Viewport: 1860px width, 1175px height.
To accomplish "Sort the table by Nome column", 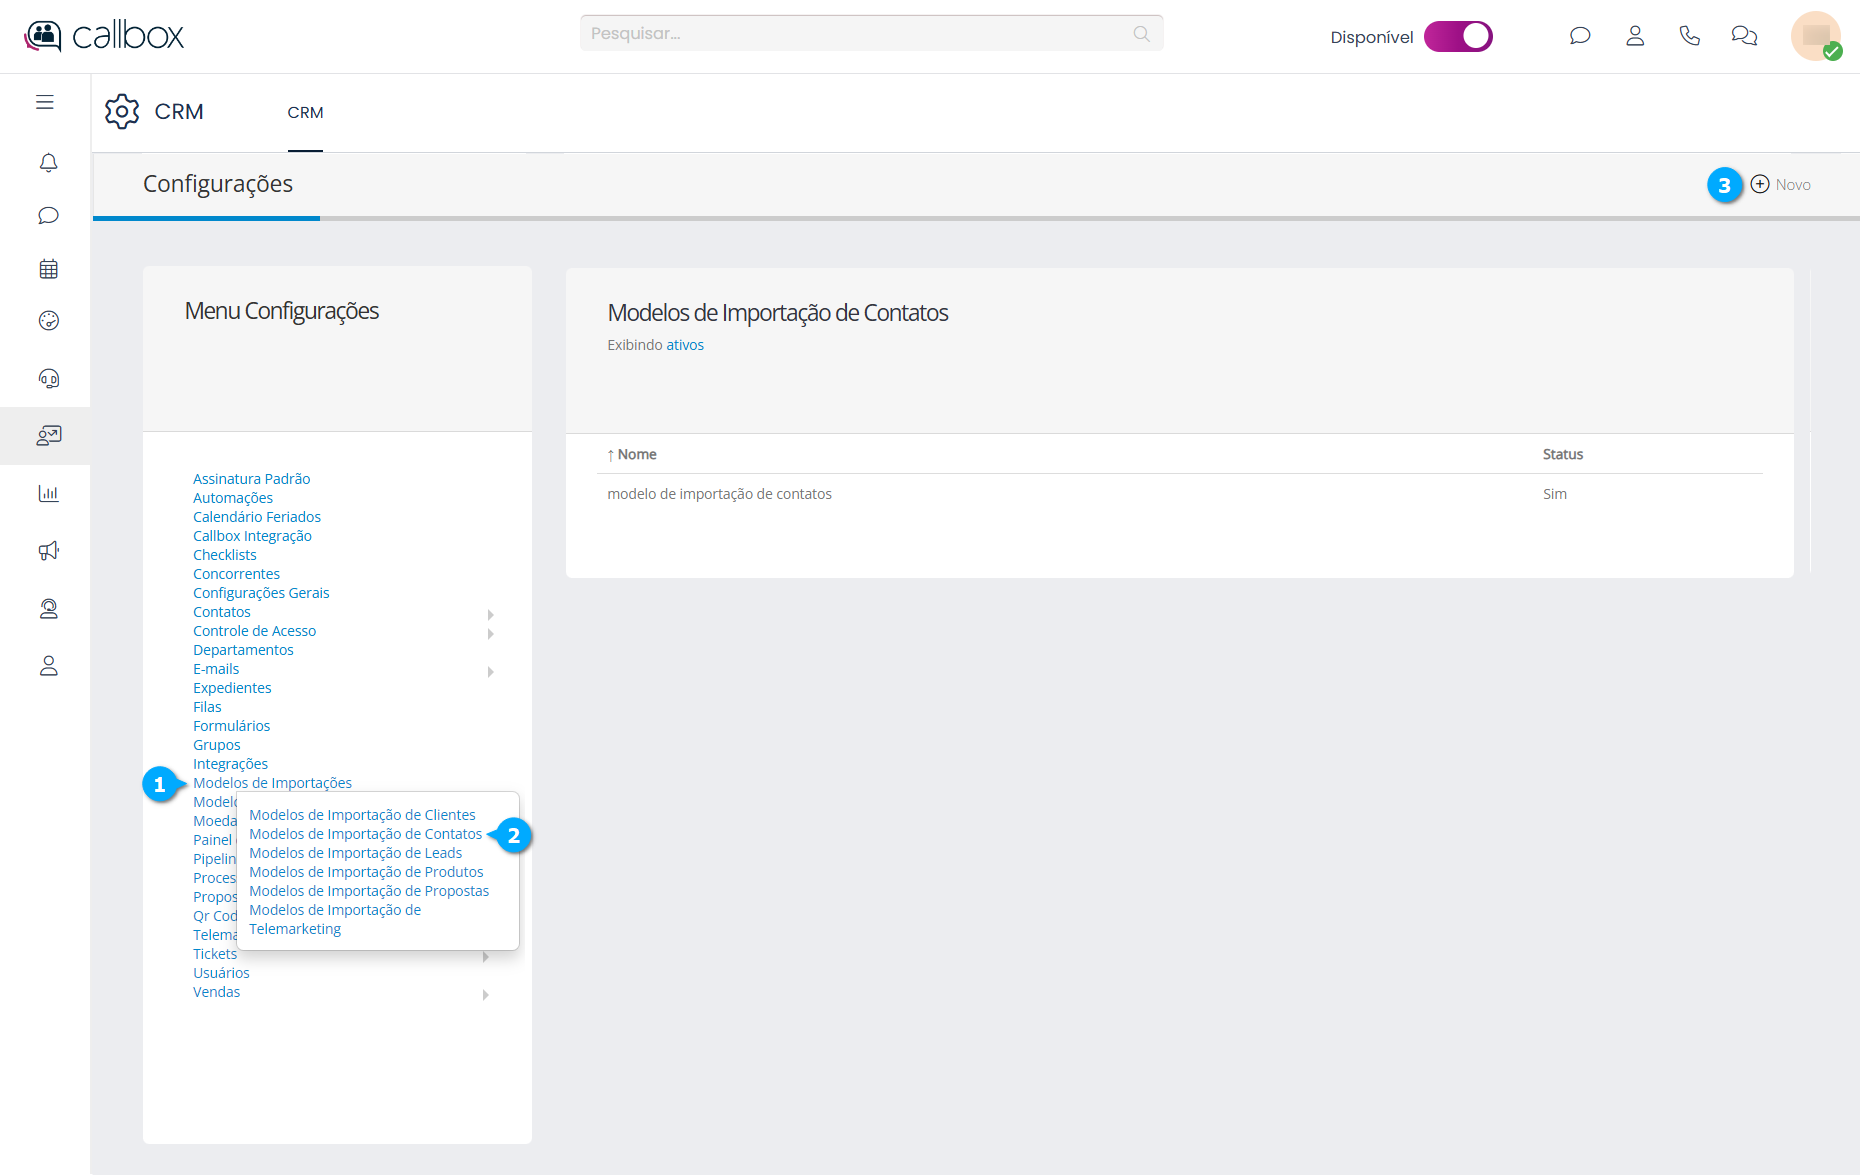I will point(636,454).
